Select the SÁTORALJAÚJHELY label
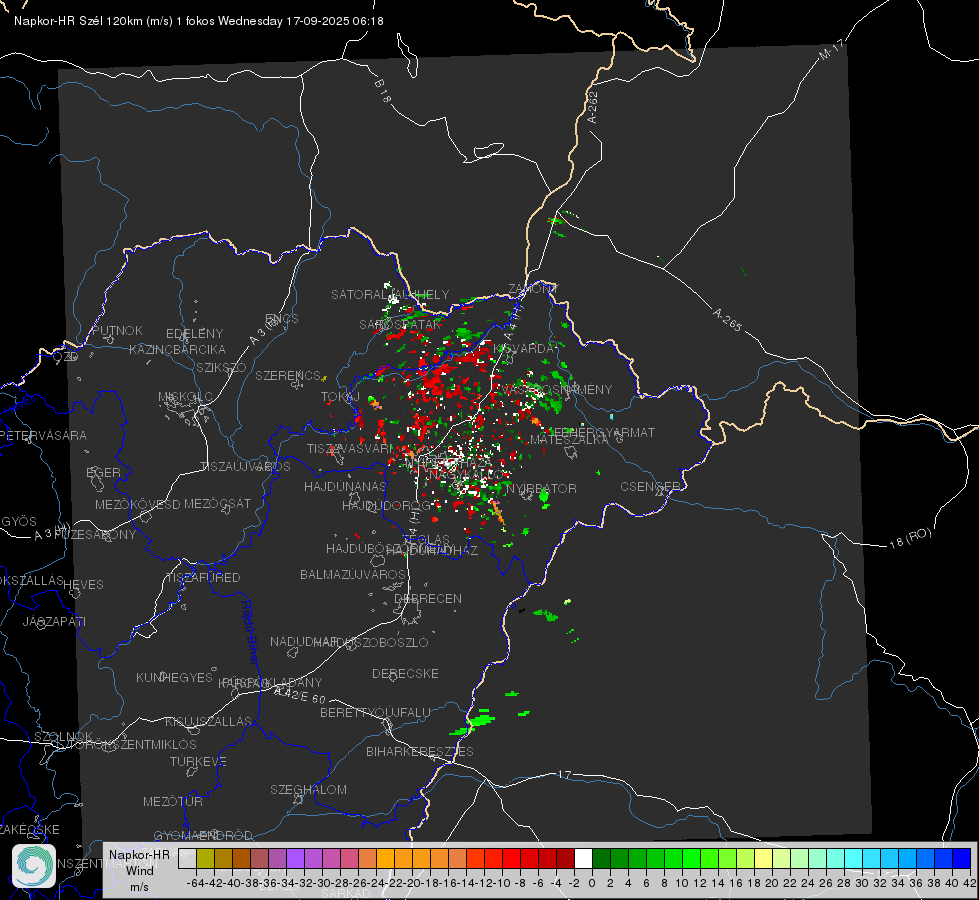The height and width of the screenshot is (900, 979). [x=390, y=294]
